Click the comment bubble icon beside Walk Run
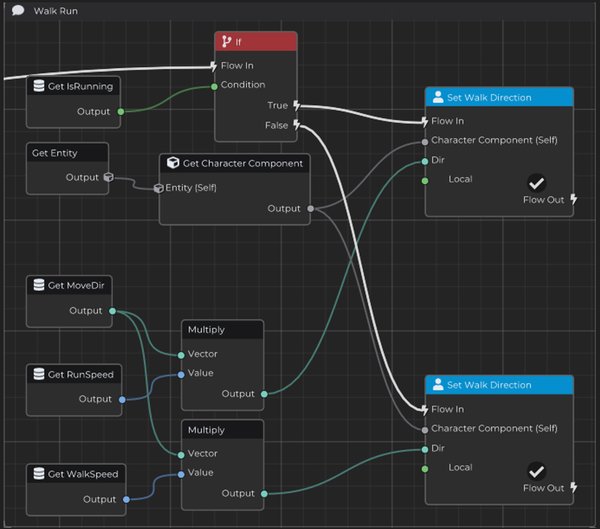Viewport: 600px width, 529px height. tap(18, 11)
